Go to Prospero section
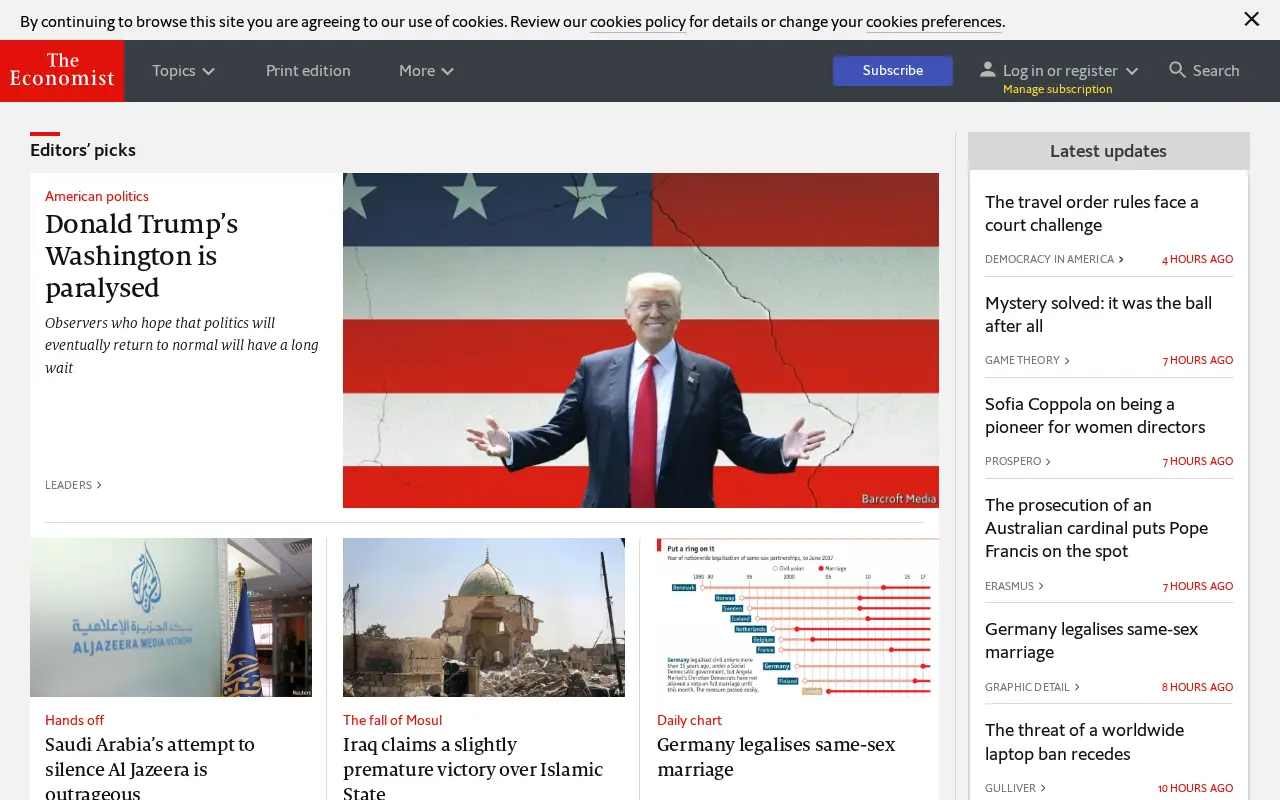Viewport: 1280px width, 800px height. (x=1018, y=461)
